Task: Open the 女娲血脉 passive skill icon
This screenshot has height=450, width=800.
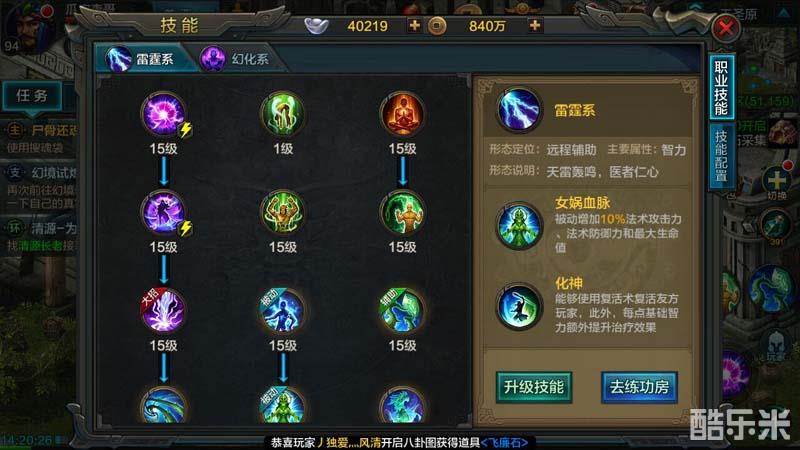Action: (x=519, y=226)
